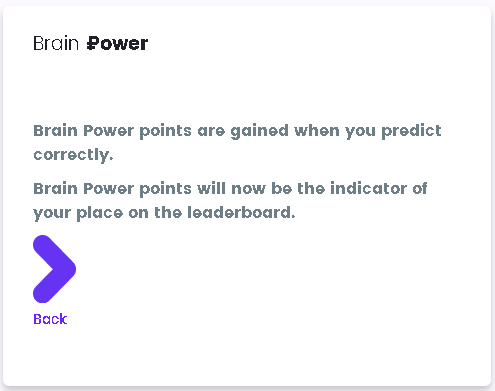Screen dimensions: 495x391
Task: Click the word Brain in the heading
Action: 56,43
